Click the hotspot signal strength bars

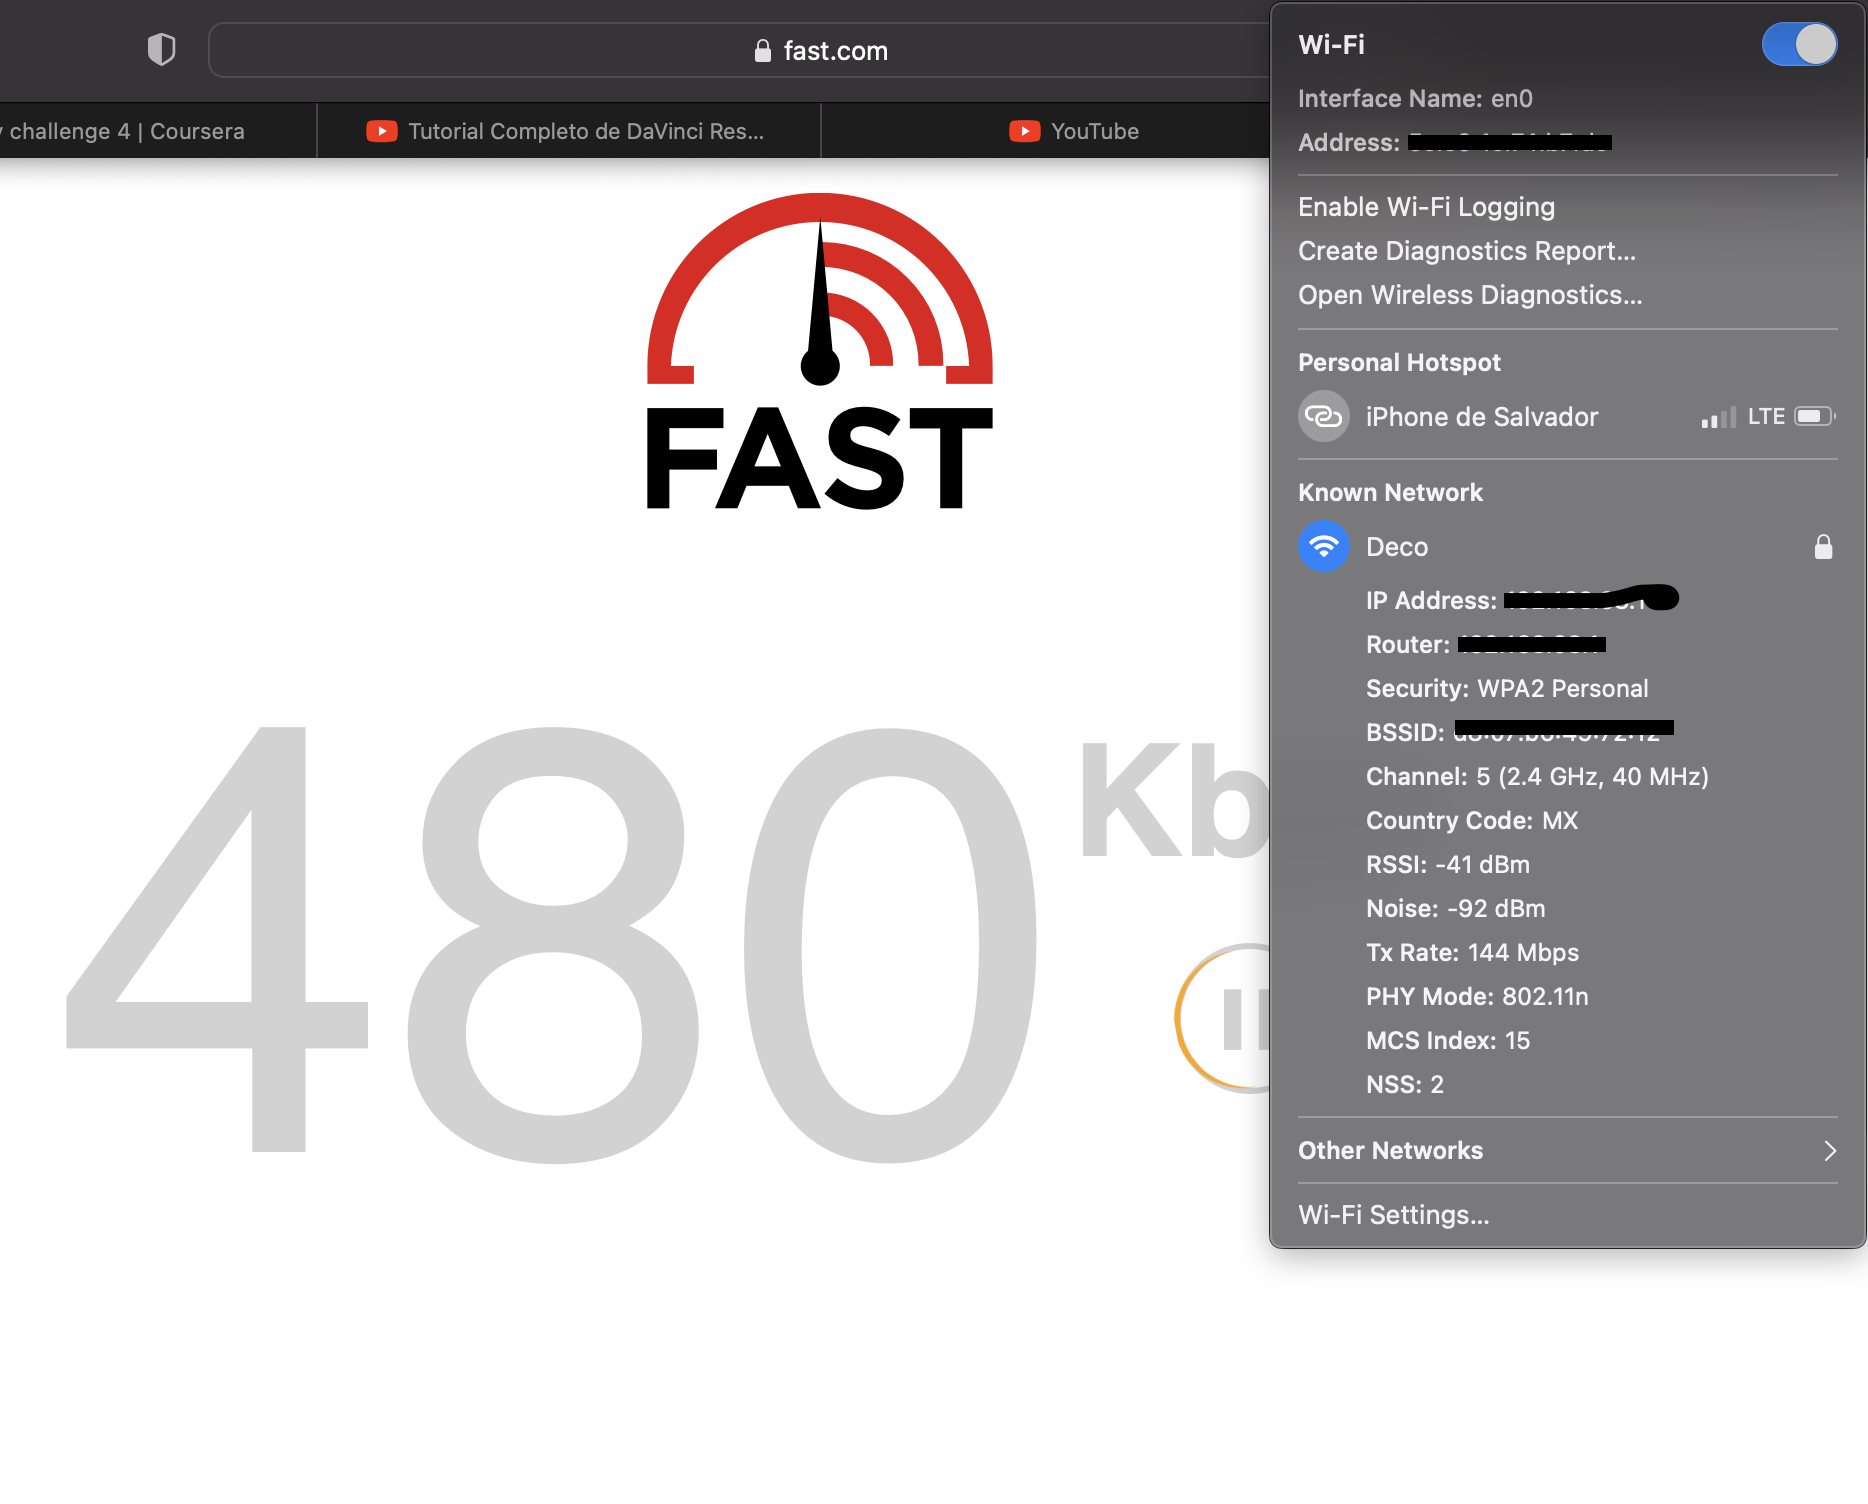(x=1718, y=418)
